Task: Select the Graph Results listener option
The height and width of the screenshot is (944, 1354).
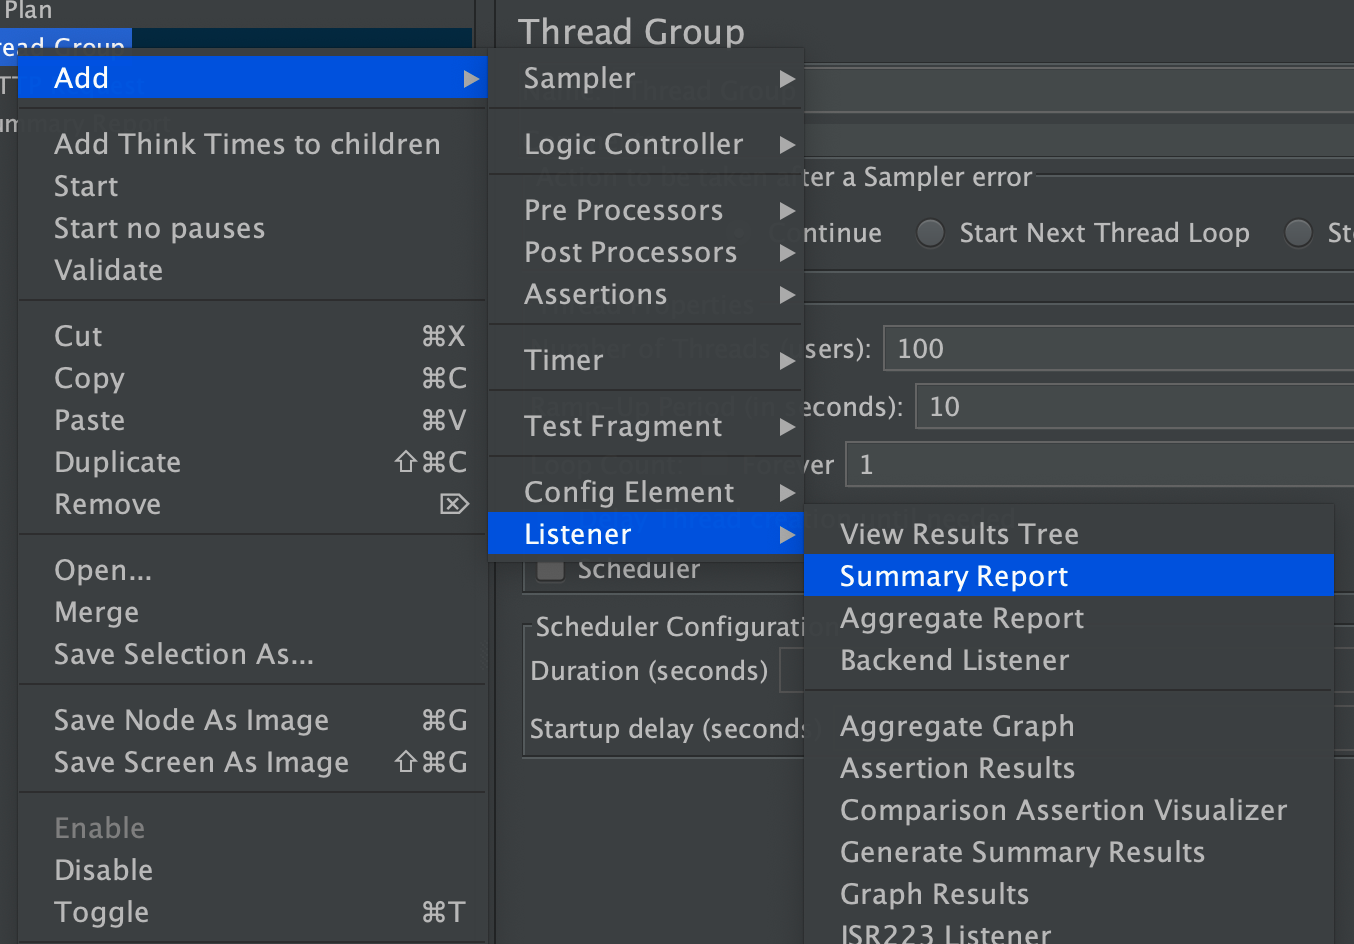Action: click(933, 893)
